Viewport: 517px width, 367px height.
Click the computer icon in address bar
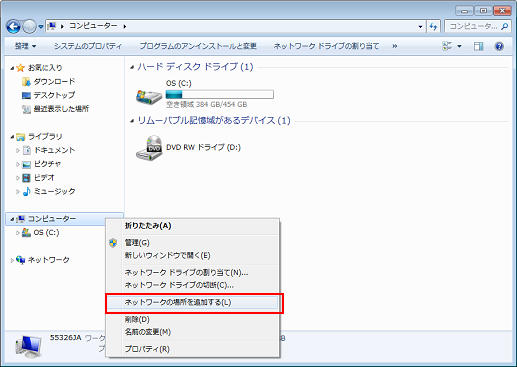point(51,26)
